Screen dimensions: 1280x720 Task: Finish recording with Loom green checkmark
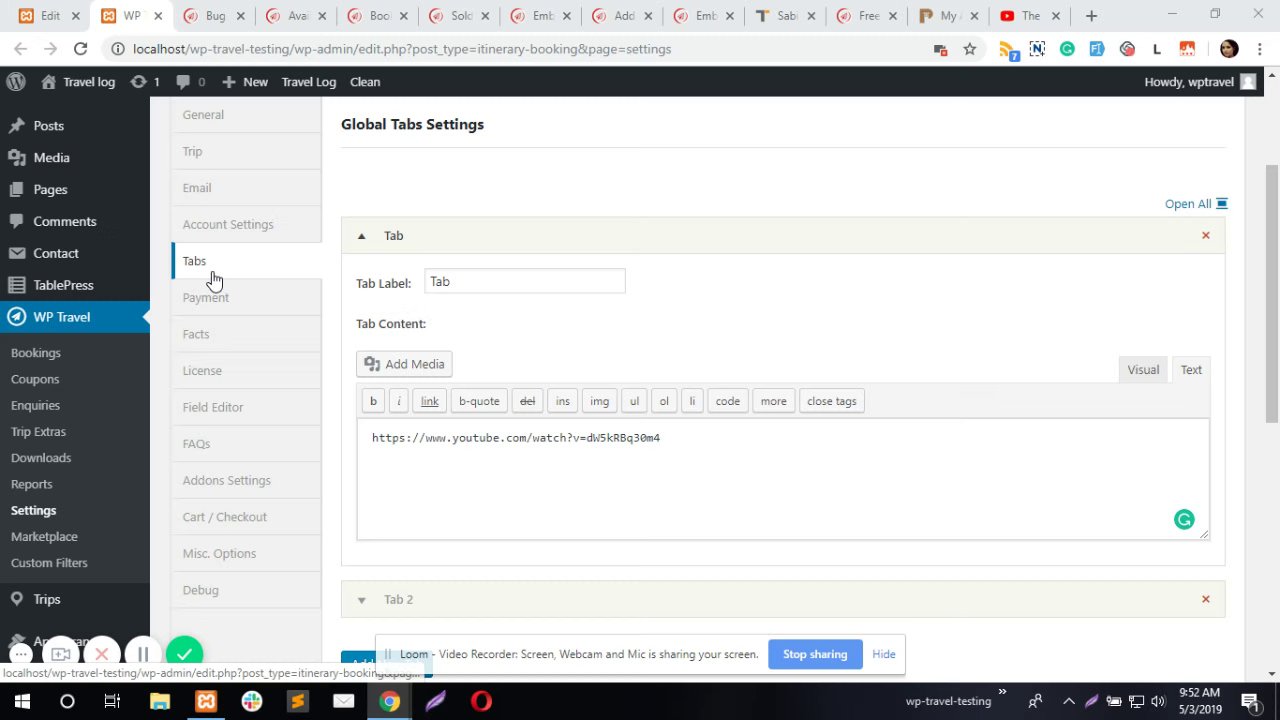(184, 654)
